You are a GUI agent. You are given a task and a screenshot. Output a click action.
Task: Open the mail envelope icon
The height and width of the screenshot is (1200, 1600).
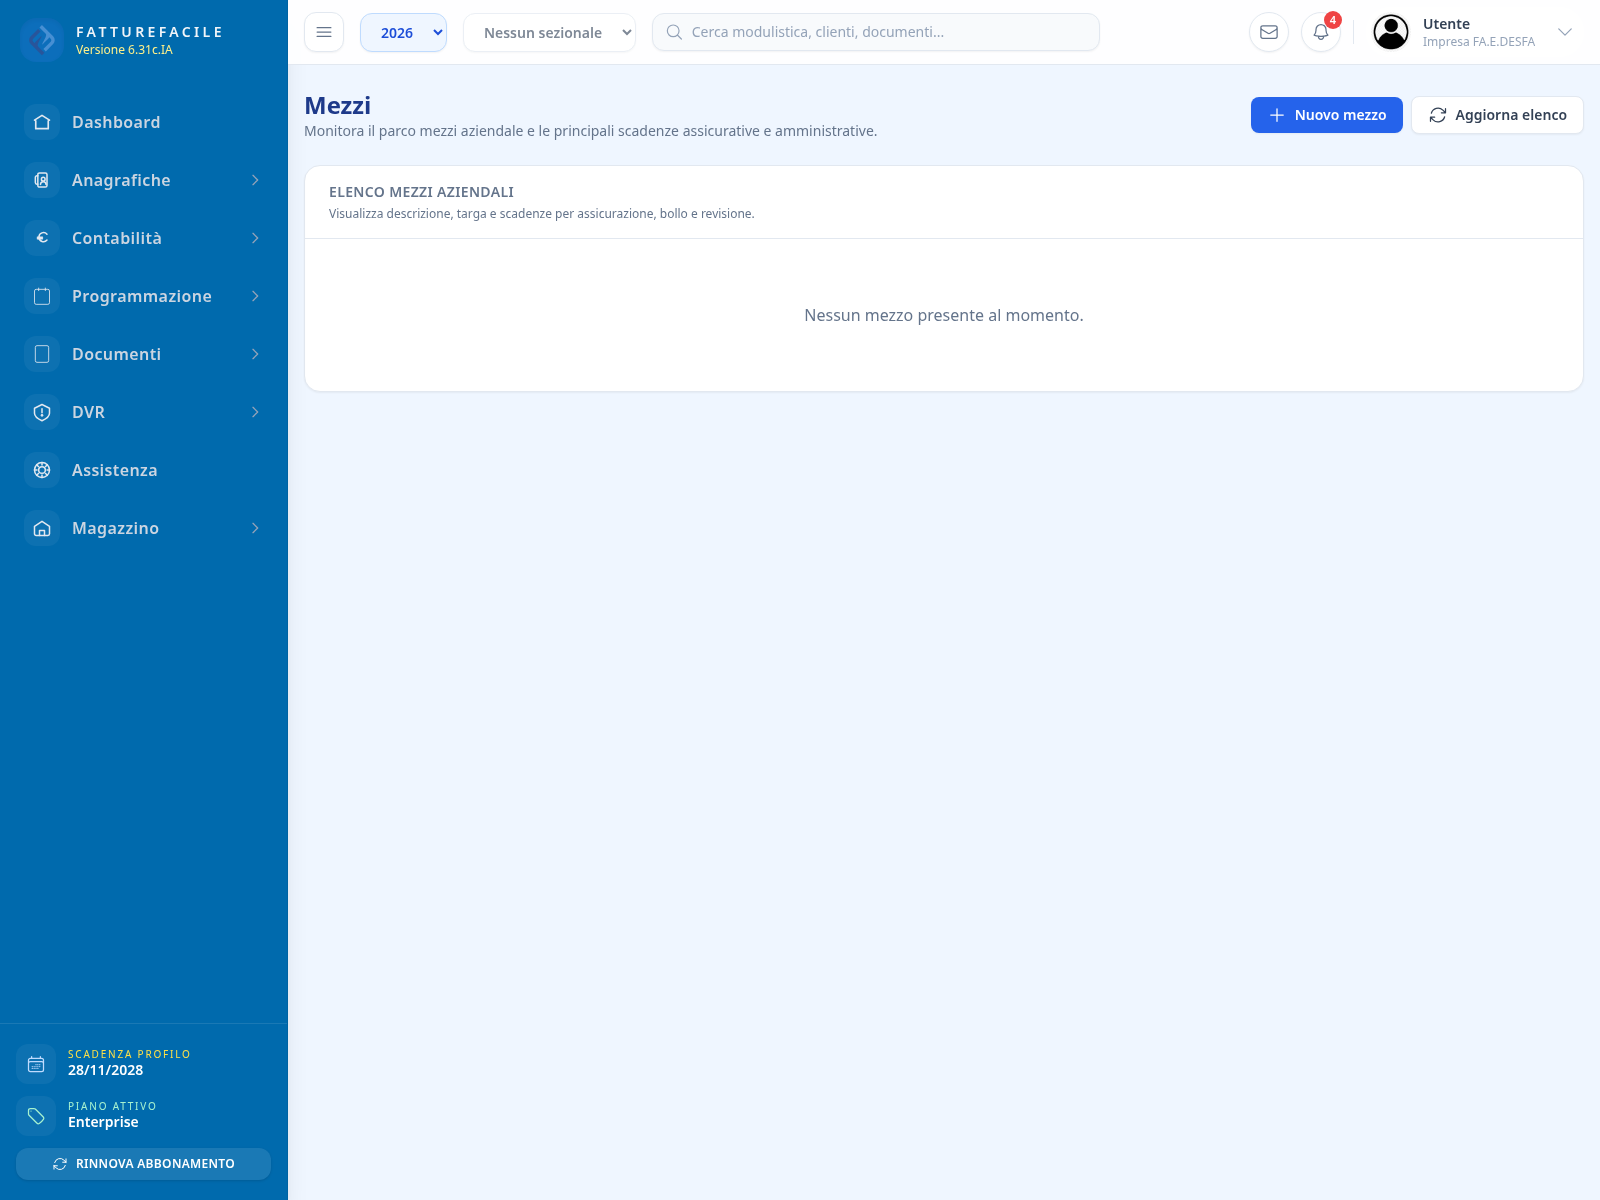pos(1269,32)
